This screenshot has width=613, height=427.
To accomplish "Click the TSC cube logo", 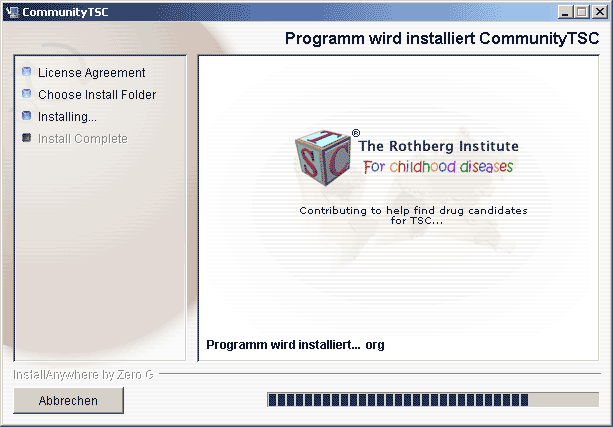I will [323, 157].
